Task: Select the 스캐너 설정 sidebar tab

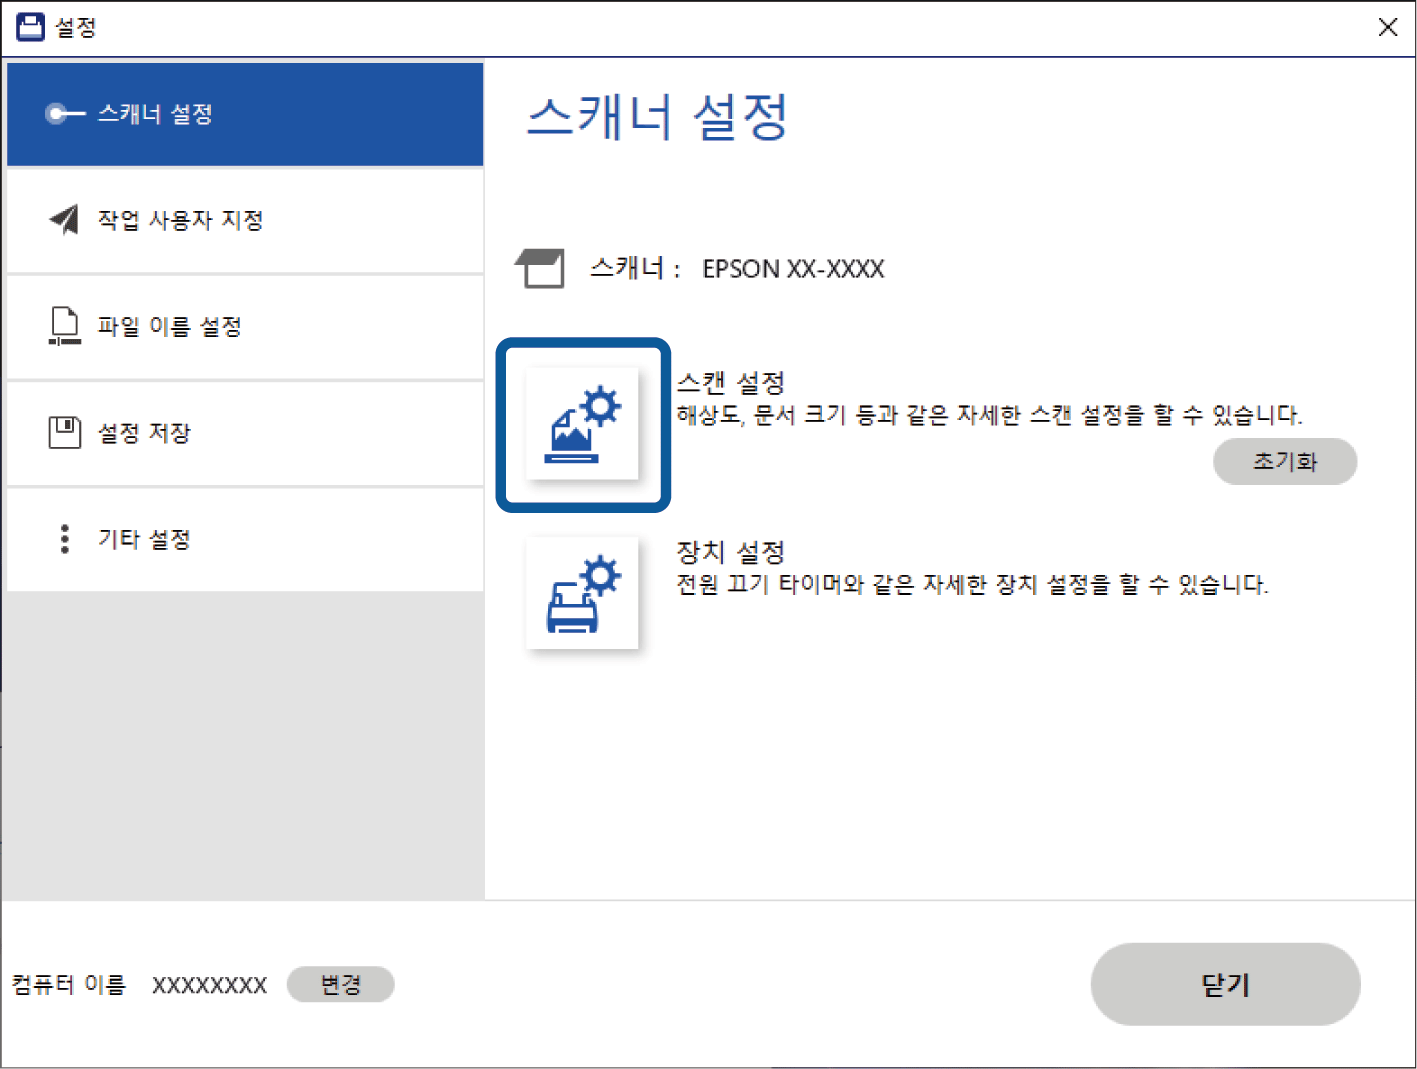Action: [x=245, y=114]
